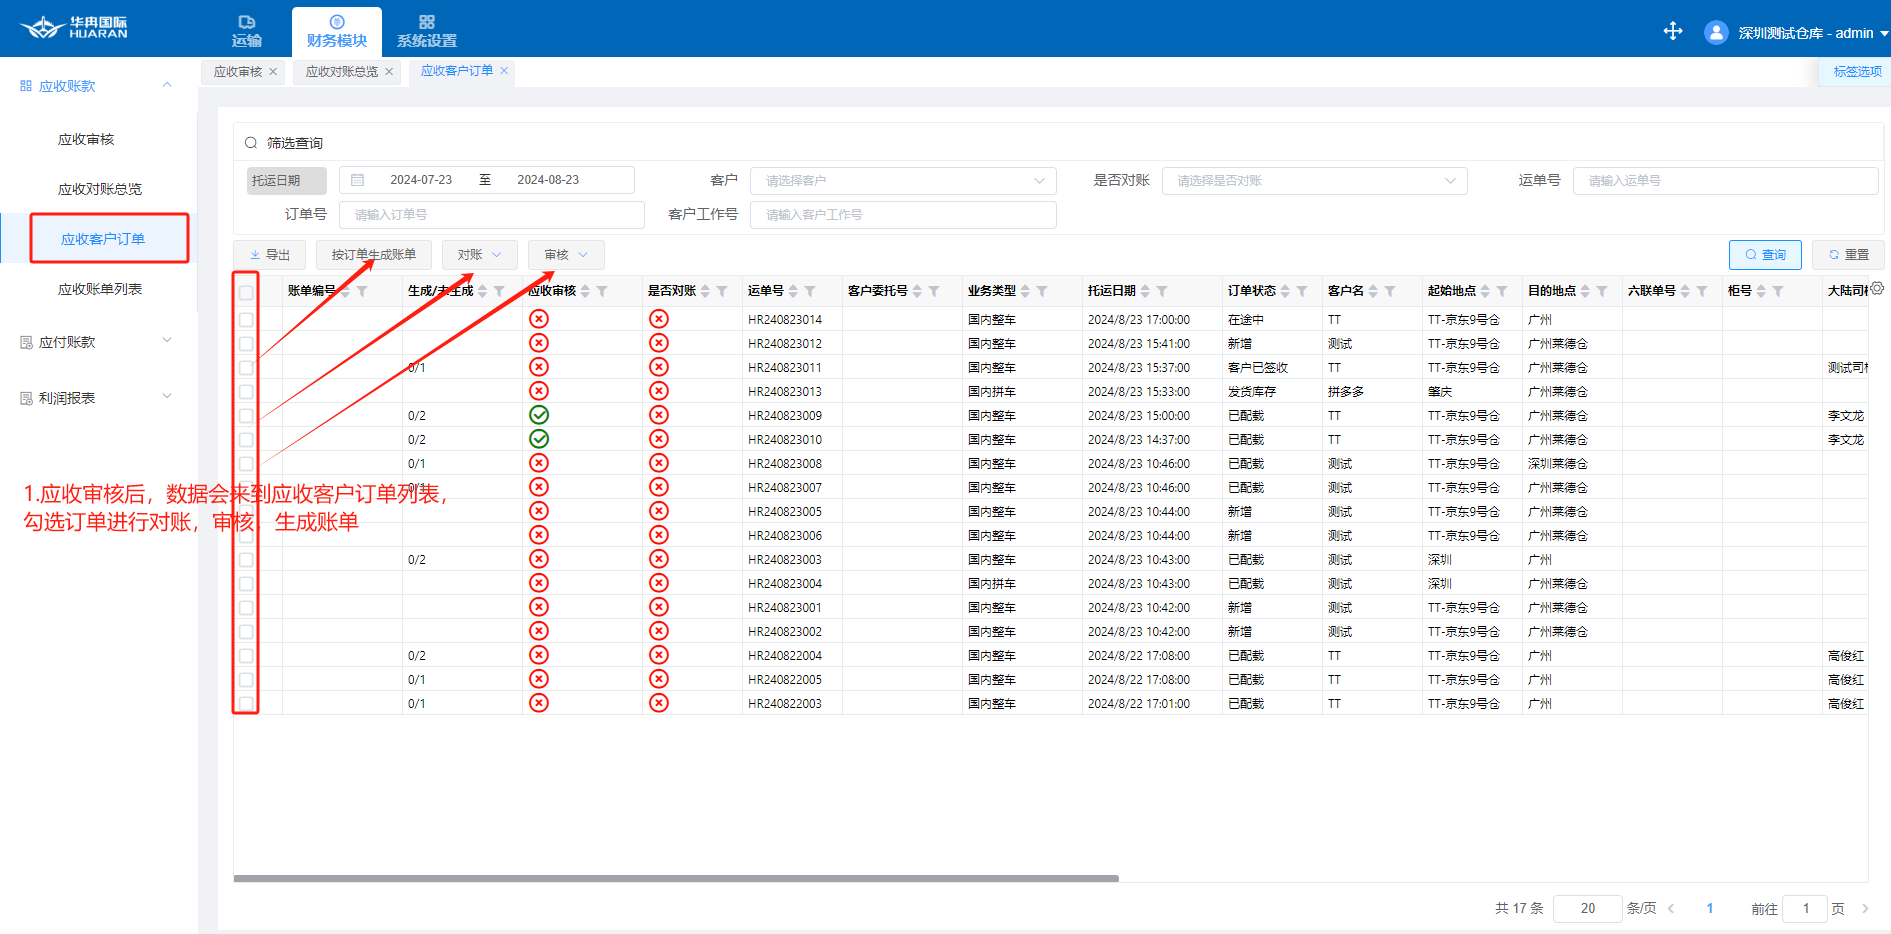Open the 运输 transport module icon

click(x=247, y=22)
